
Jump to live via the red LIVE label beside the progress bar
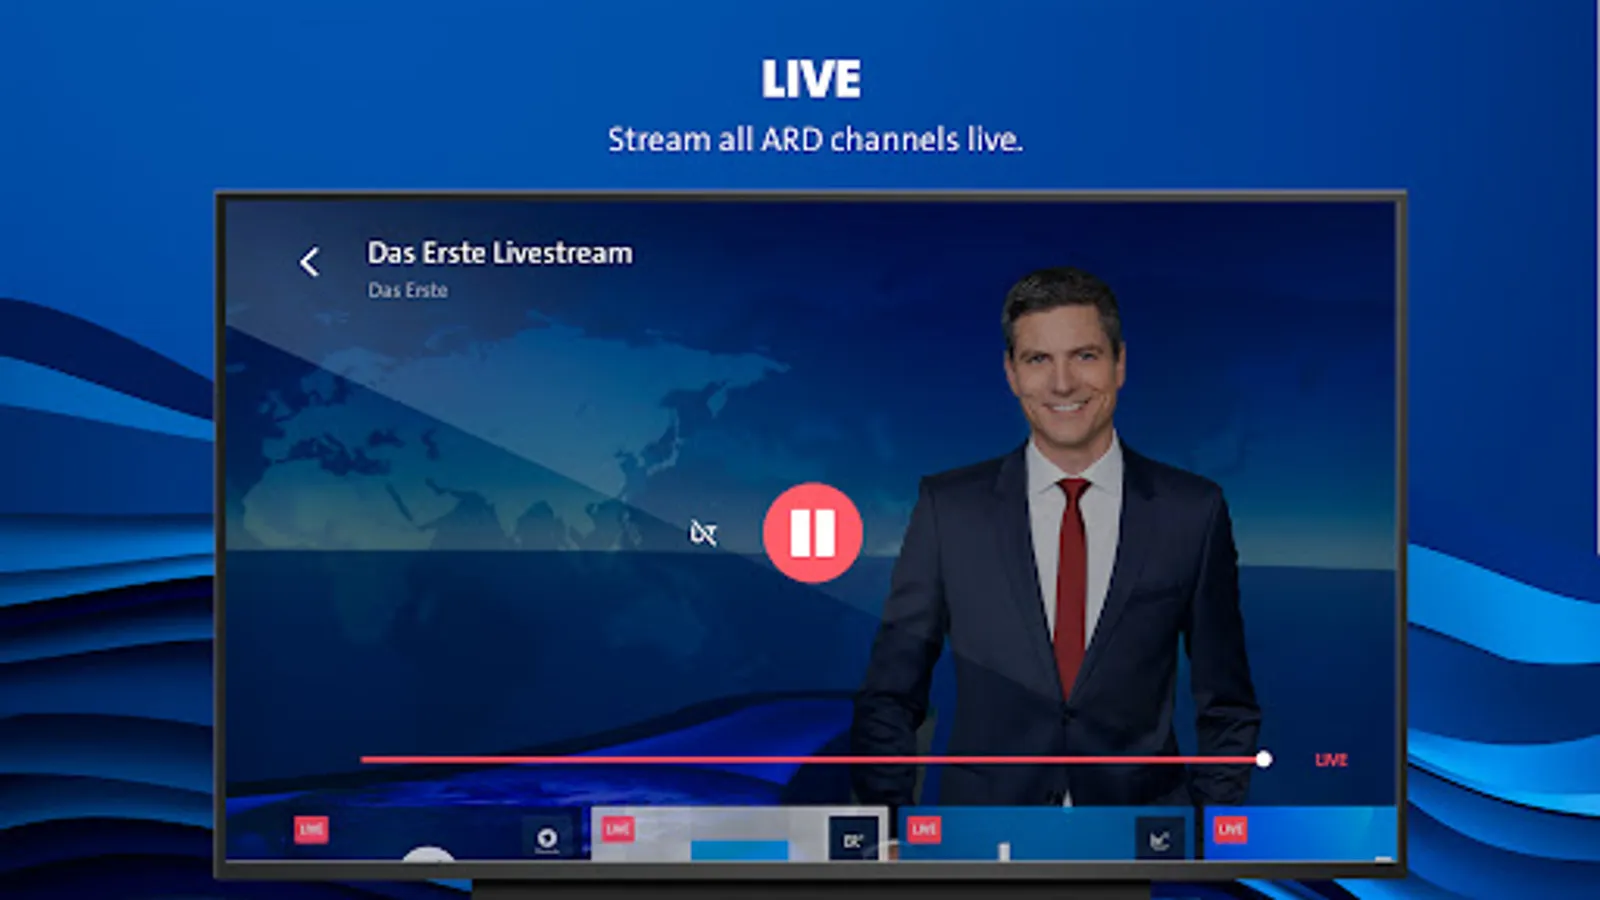click(x=1331, y=760)
